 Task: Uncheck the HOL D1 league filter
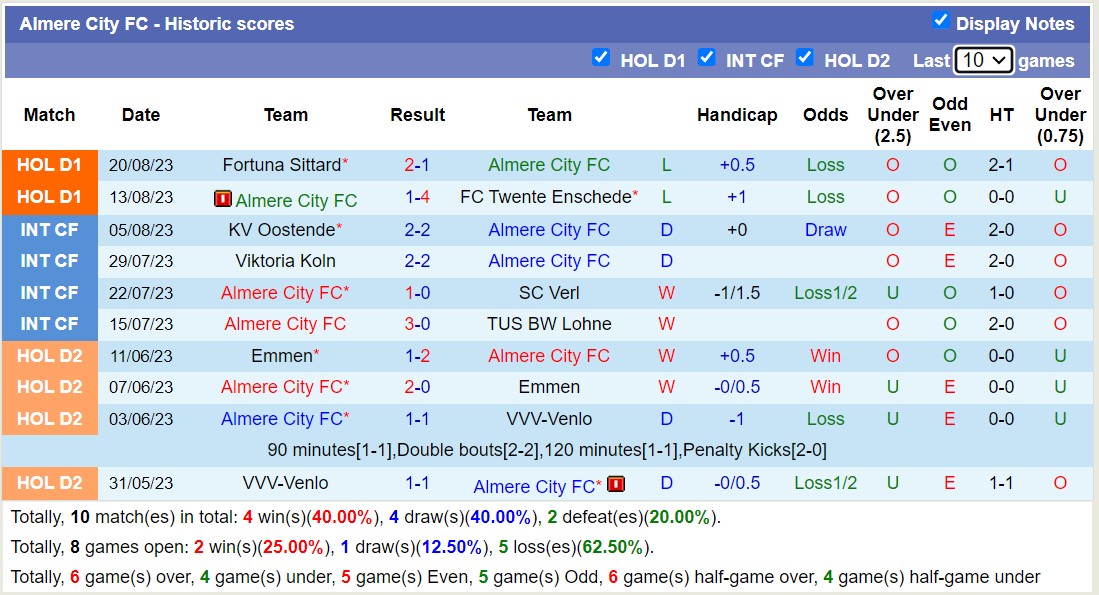coord(601,58)
